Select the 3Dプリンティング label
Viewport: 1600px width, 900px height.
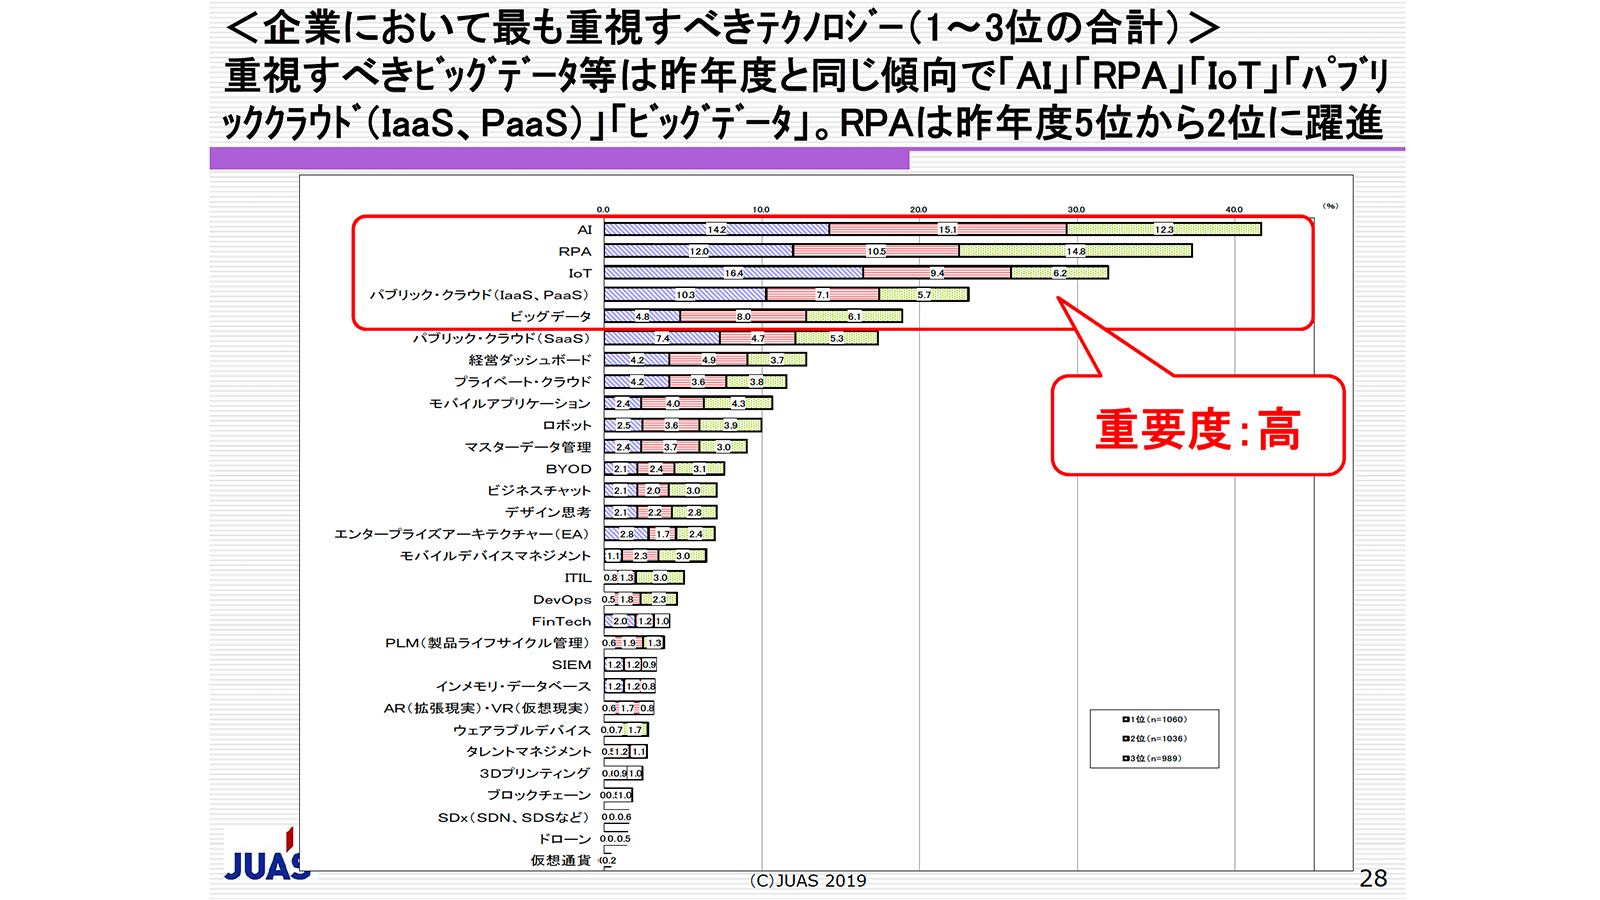tap(535, 774)
